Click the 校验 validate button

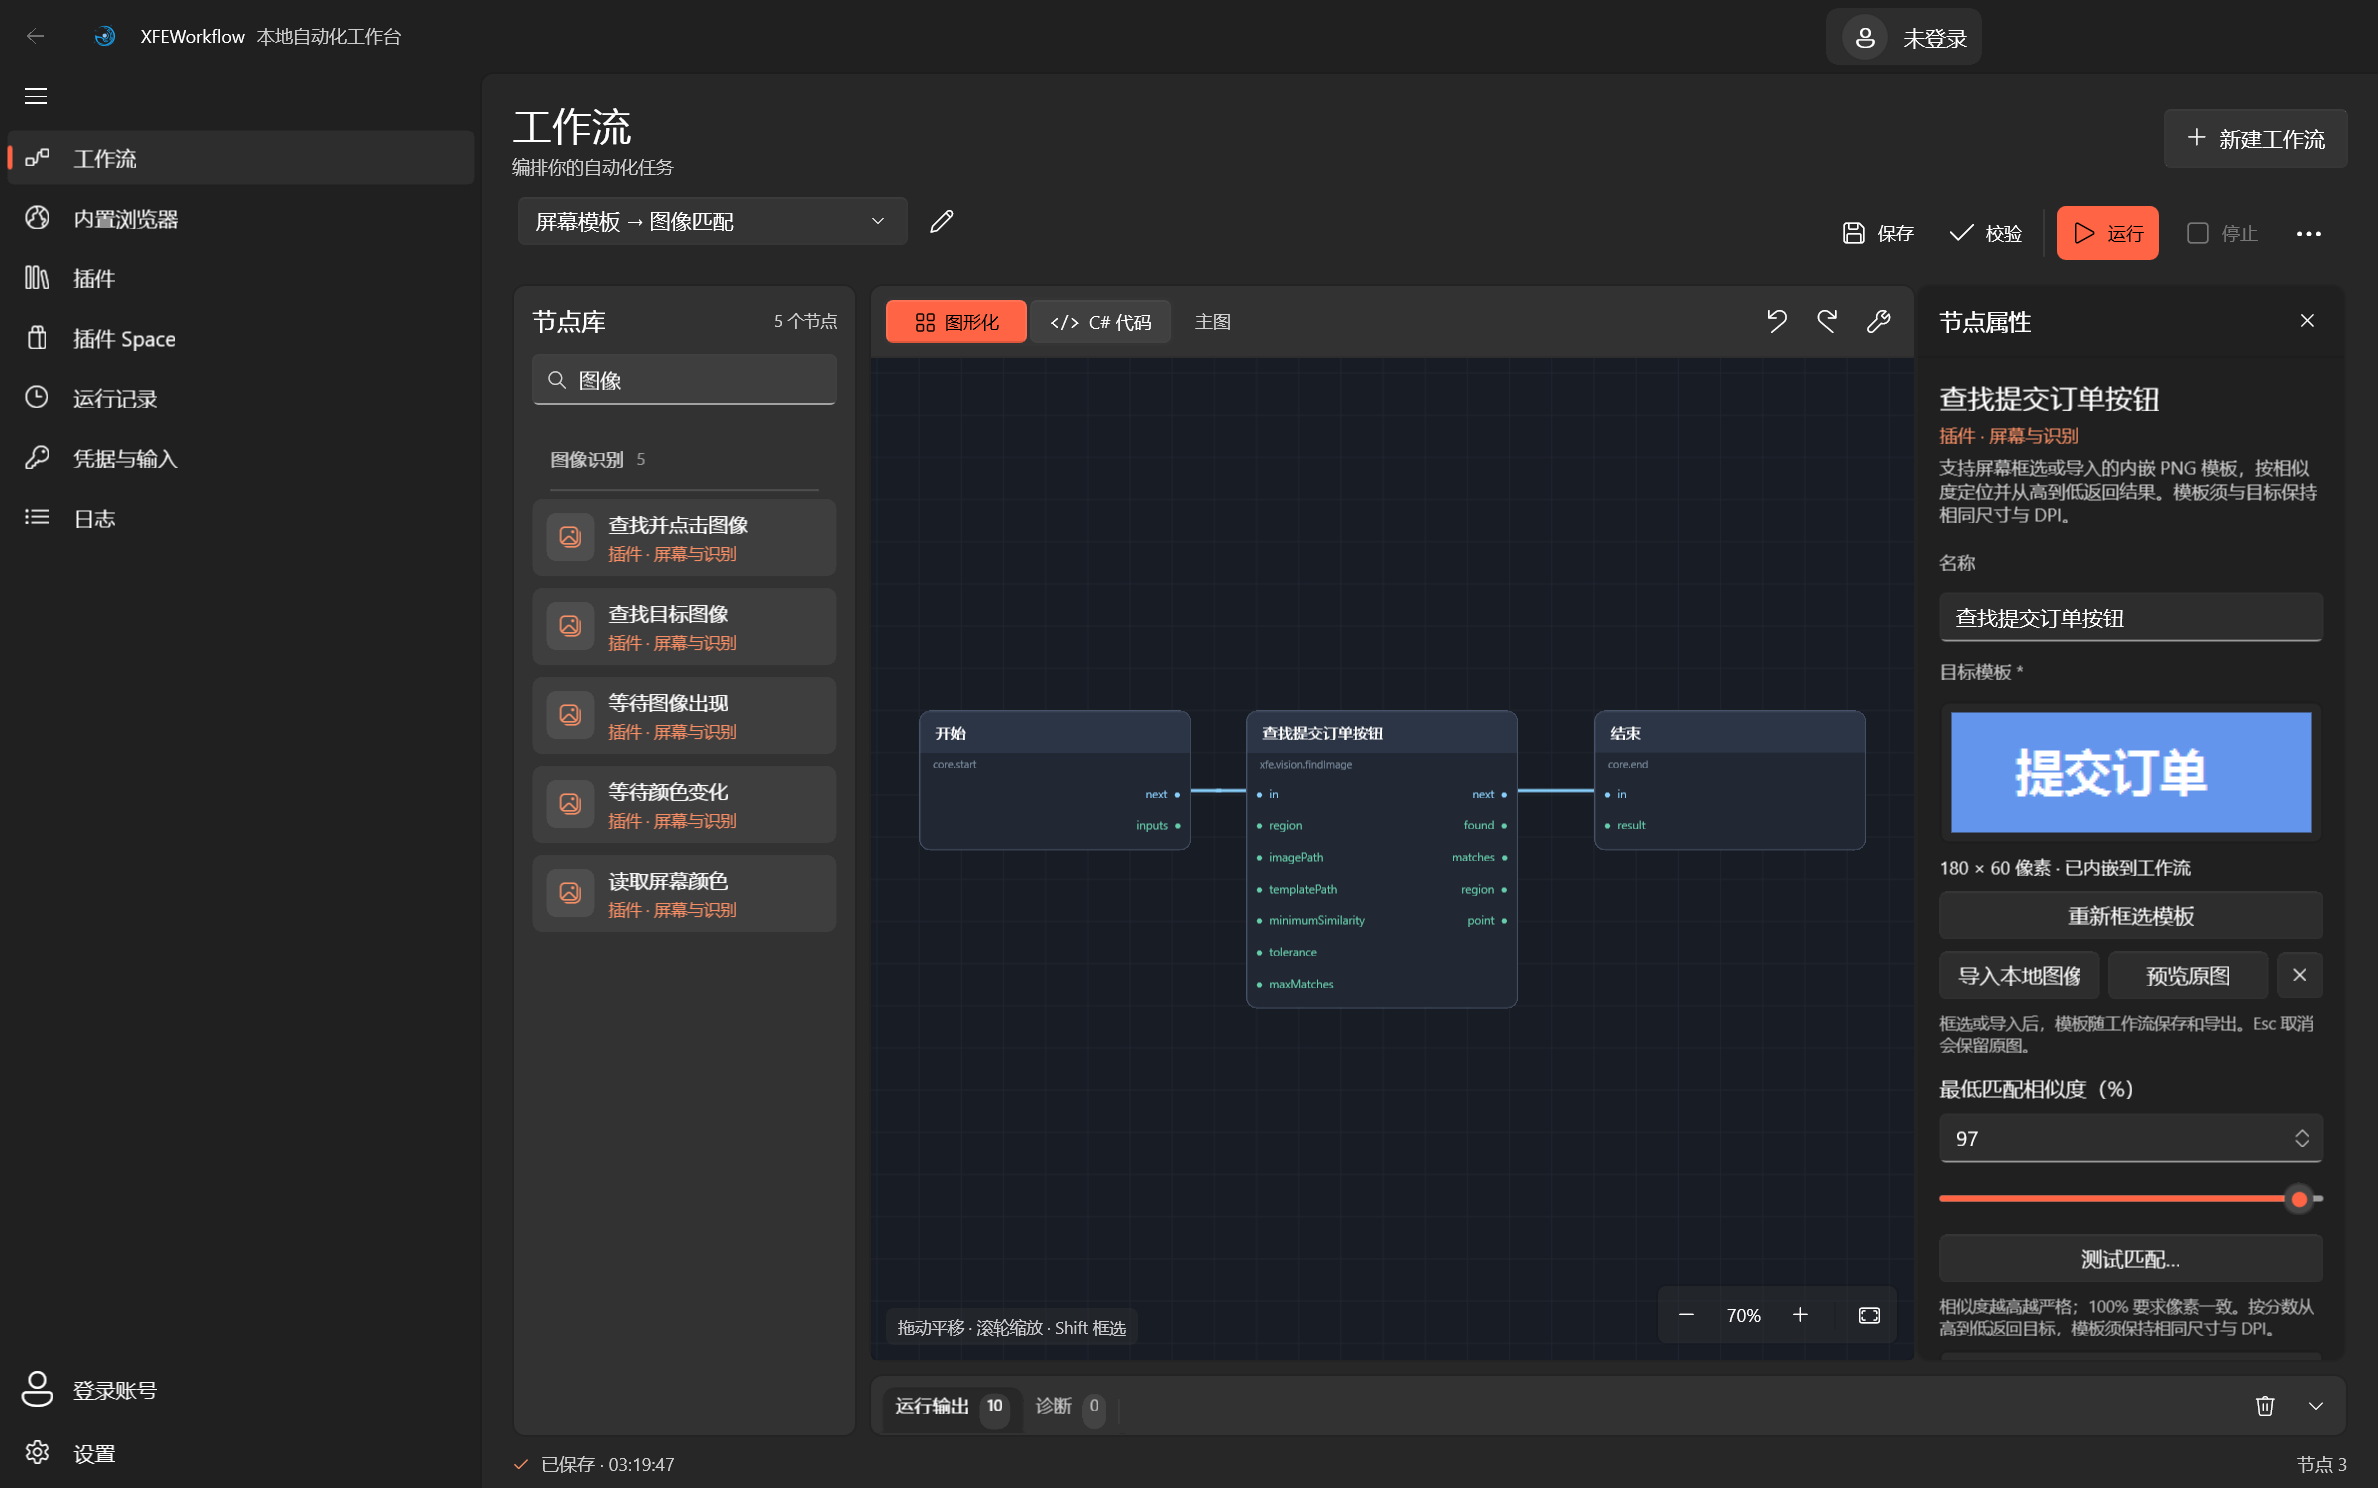(1986, 233)
